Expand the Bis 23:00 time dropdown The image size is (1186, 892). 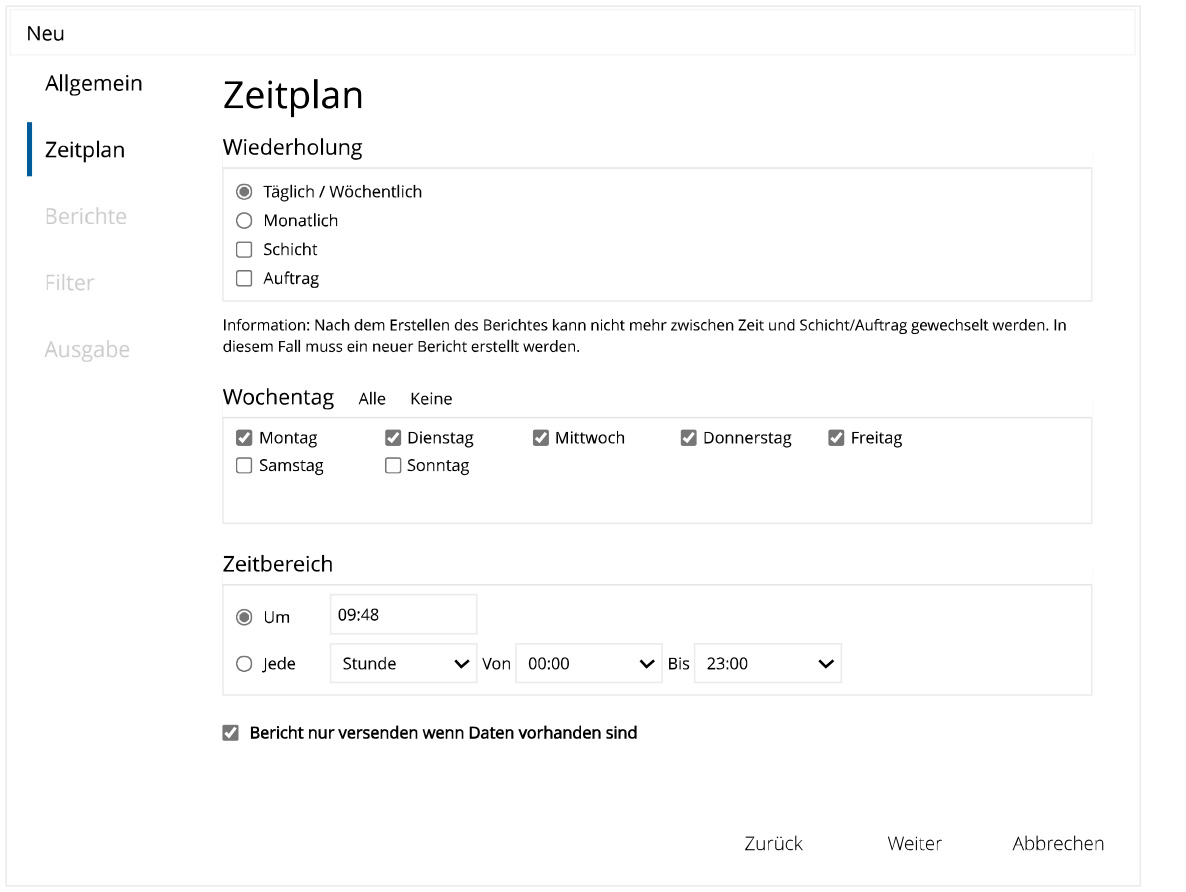click(x=767, y=664)
